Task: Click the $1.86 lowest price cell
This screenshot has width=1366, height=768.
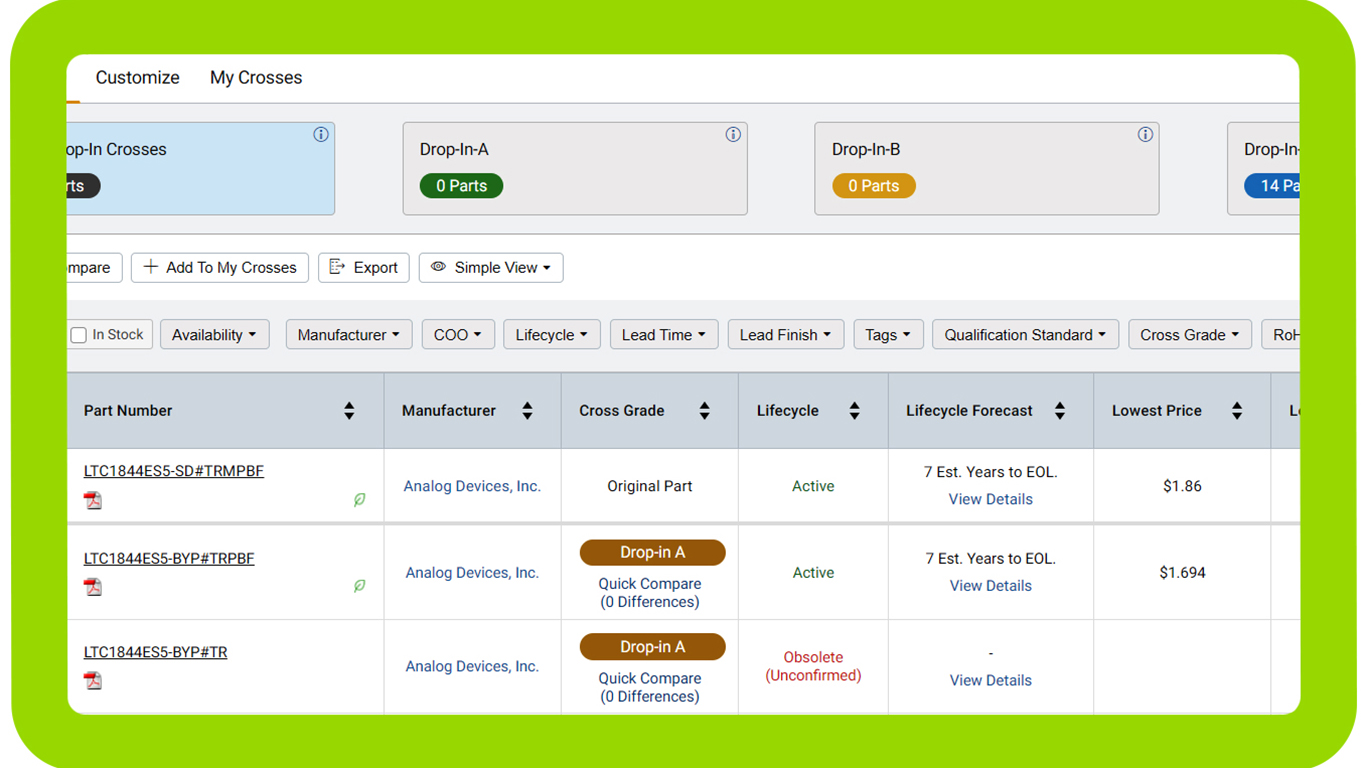Action: [1182, 486]
